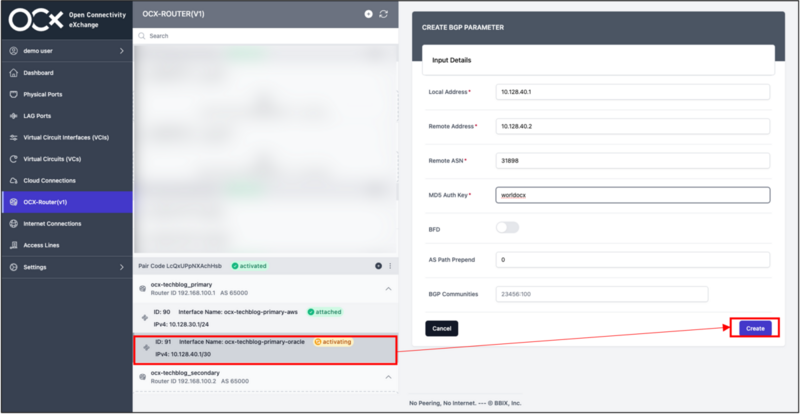
Task: Click the AS Path Prepend field
Action: (x=633, y=259)
